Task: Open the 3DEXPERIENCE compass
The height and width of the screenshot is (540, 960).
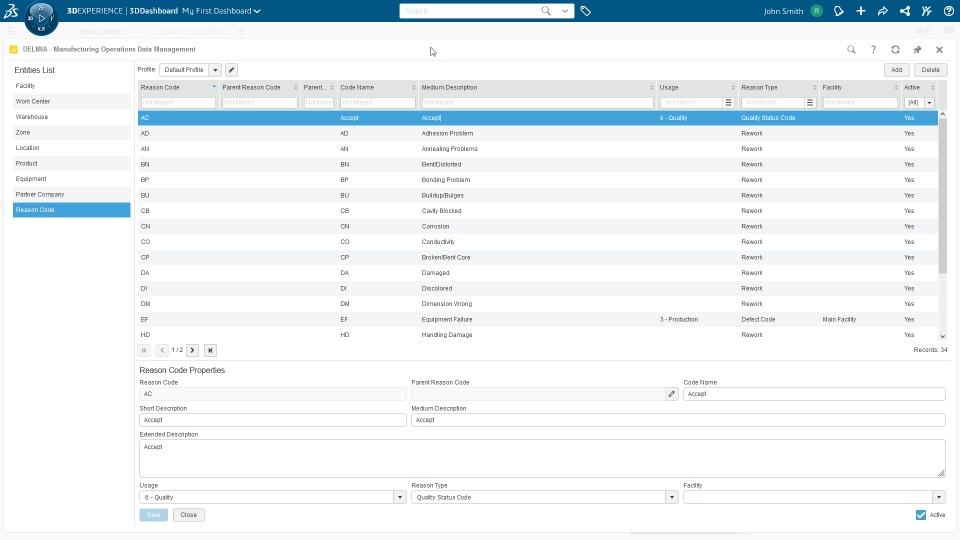Action: pos(41,18)
